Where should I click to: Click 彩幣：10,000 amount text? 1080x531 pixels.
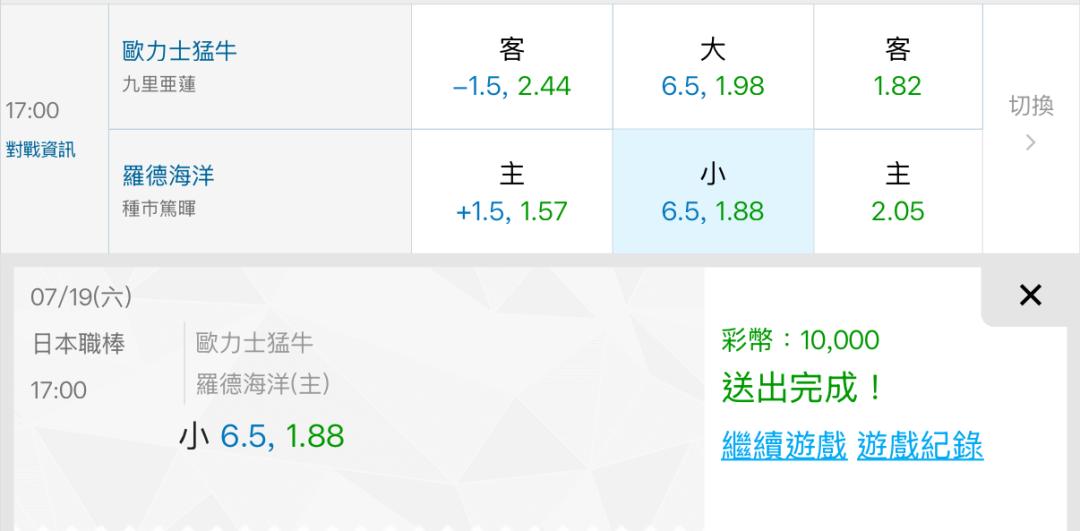(x=800, y=340)
